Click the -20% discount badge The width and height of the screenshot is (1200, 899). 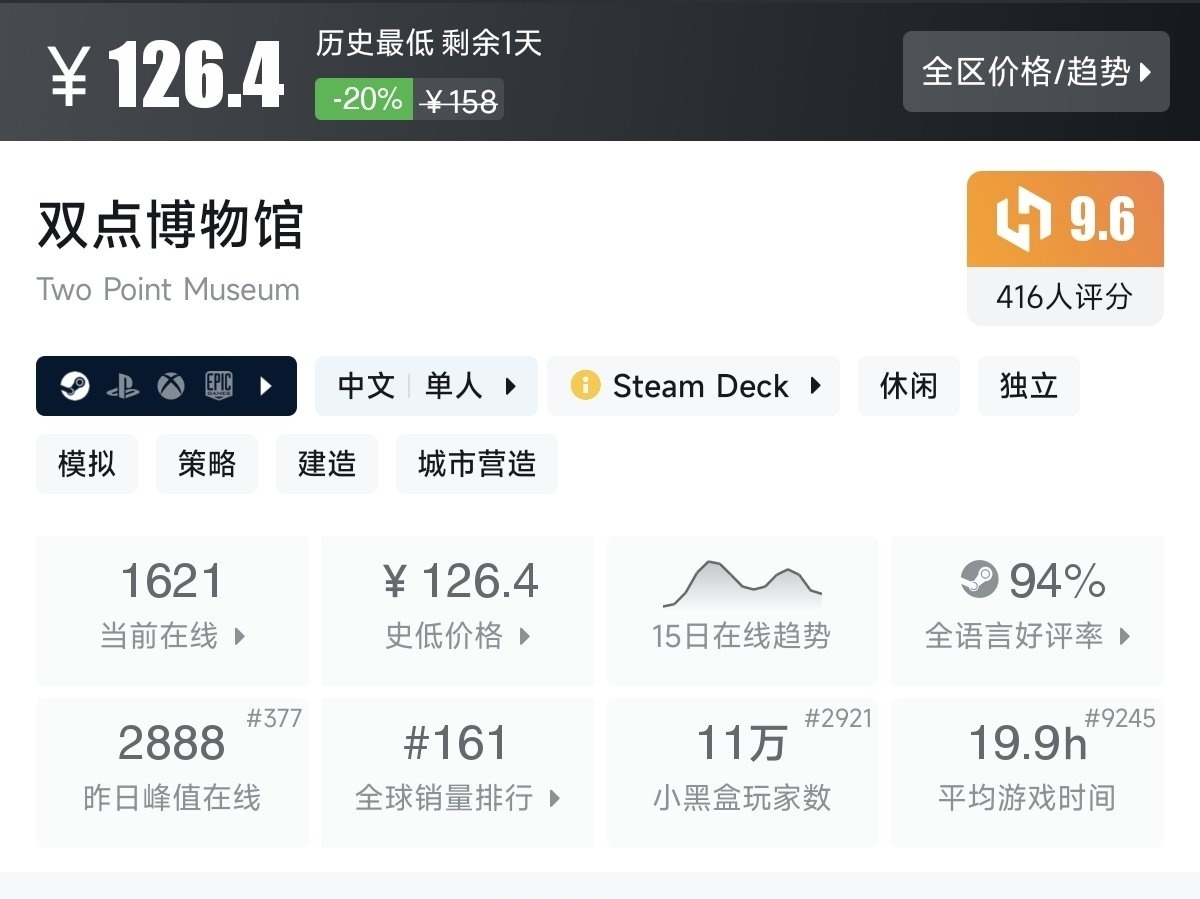(x=364, y=99)
